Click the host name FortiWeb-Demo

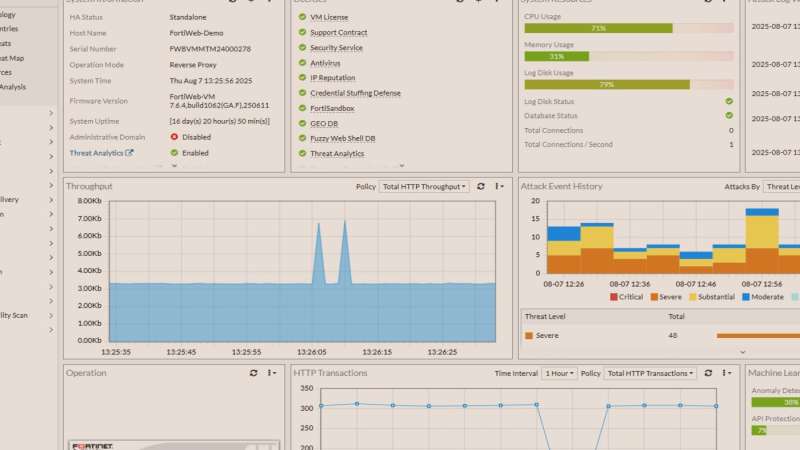[196, 33]
